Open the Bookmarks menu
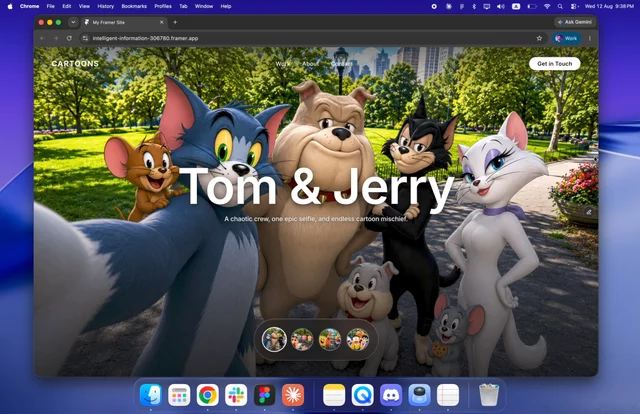 coord(134,6)
